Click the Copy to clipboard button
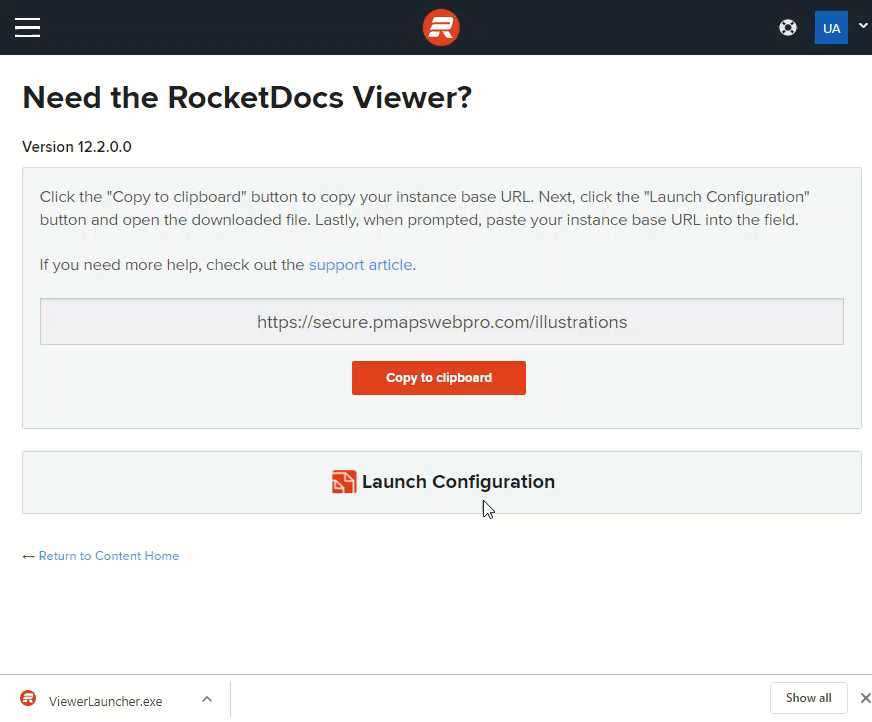The height and width of the screenshot is (722, 872). point(439,378)
